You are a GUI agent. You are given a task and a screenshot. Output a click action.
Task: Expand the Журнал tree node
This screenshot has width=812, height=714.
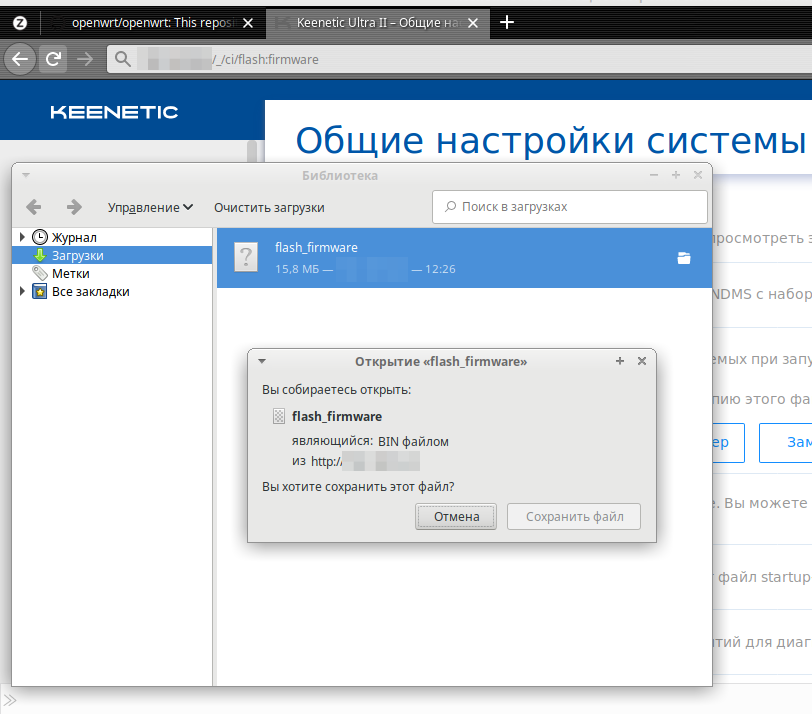point(22,237)
